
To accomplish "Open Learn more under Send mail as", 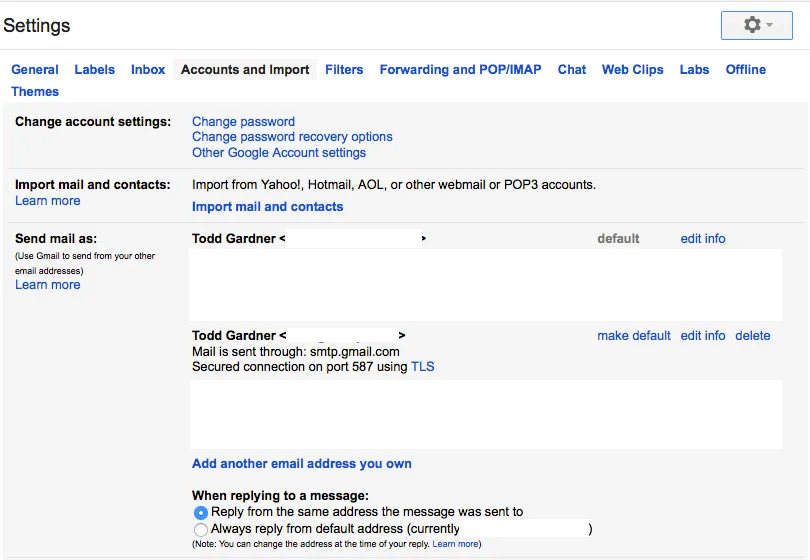I will (x=48, y=285).
